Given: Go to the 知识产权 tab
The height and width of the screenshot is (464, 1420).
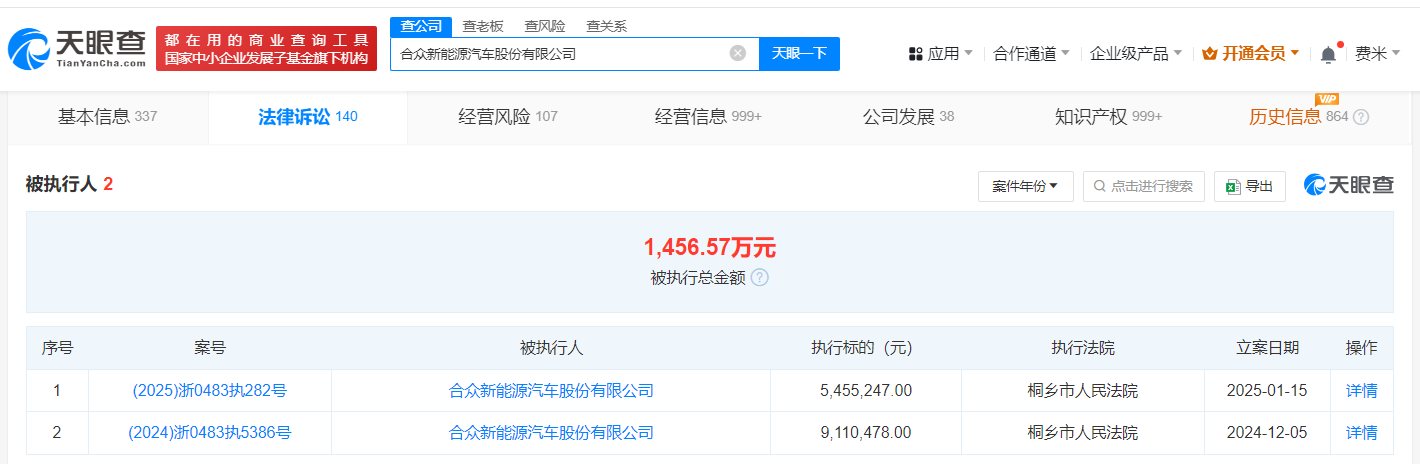Looking at the screenshot, I should [x=1107, y=117].
